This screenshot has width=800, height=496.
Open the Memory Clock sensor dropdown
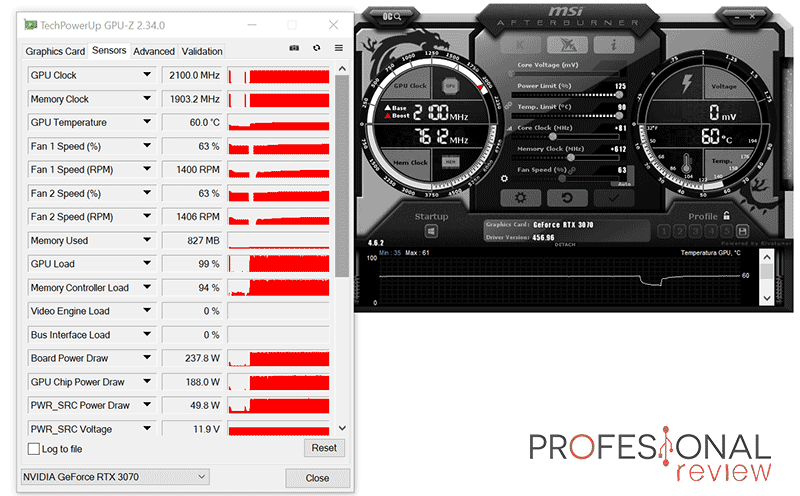pyautogui.click(x=147, y=98)
